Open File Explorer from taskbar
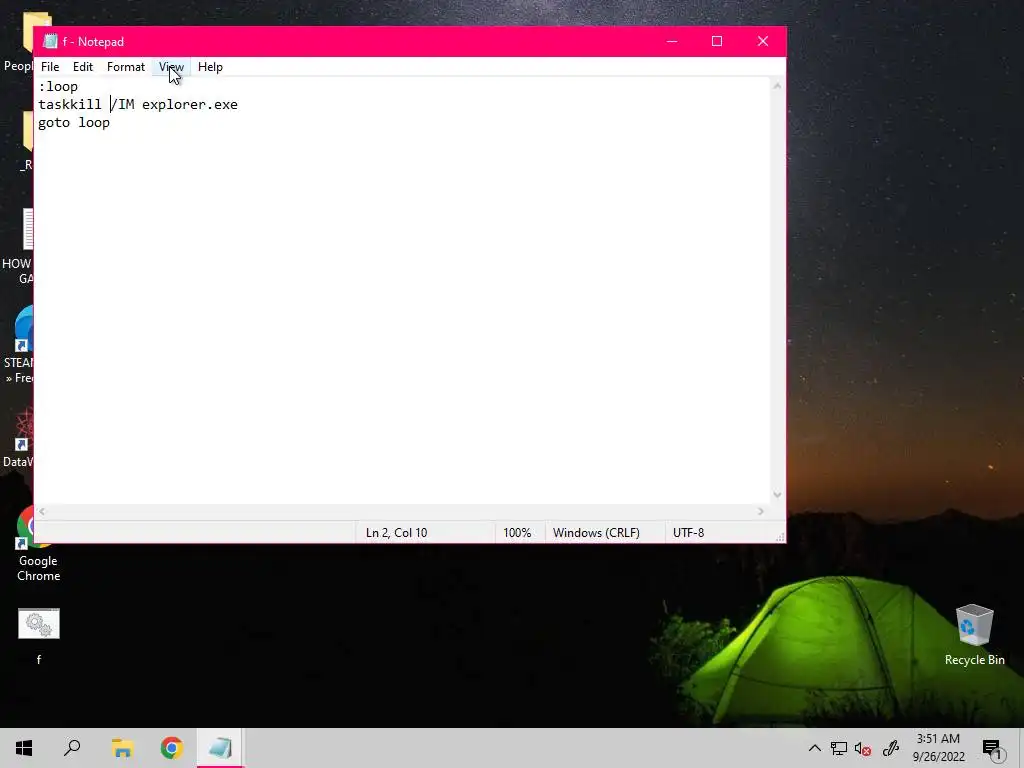 click(122, 748)
